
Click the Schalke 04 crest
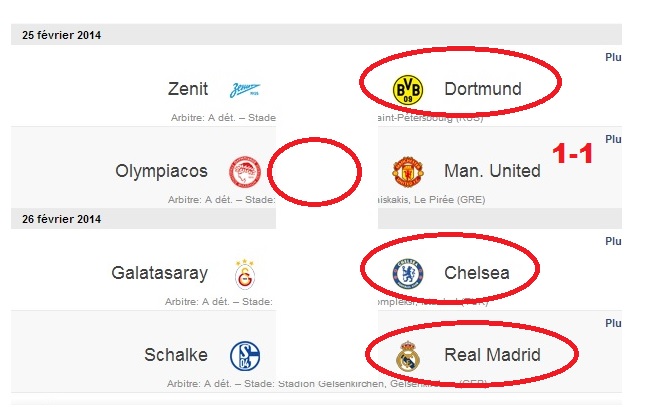pos(245,356)
